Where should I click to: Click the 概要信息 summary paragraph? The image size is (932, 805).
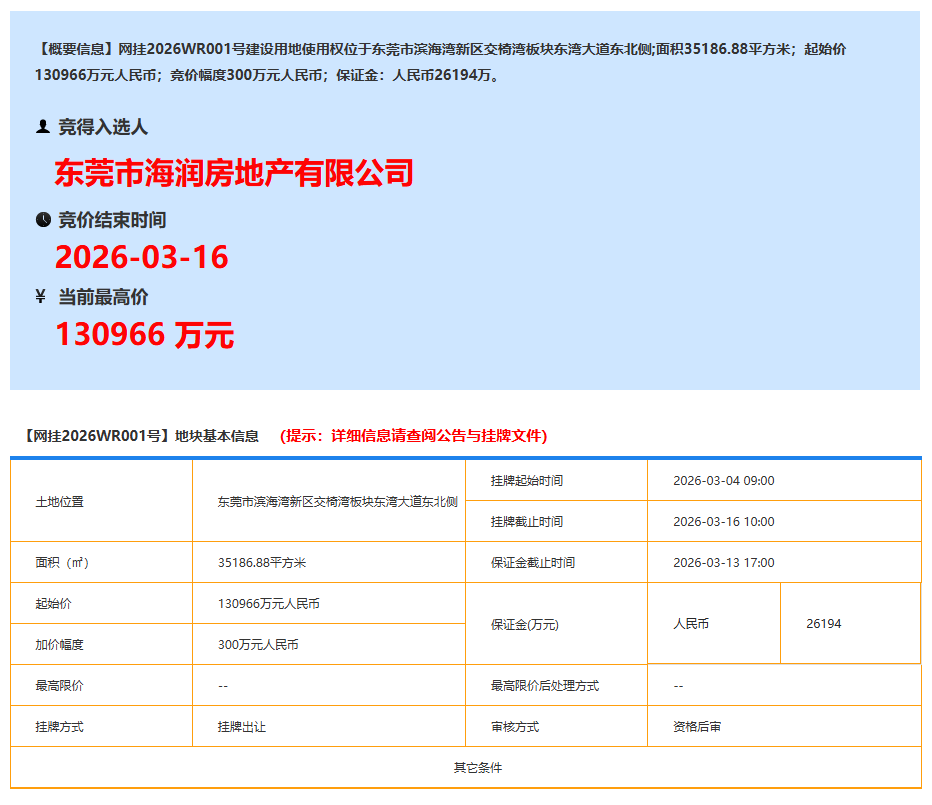pos(440,61)
